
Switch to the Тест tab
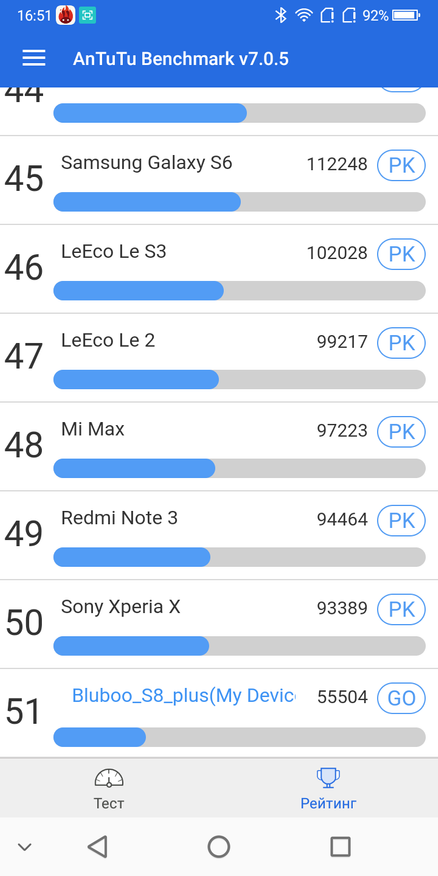point(109,789)
